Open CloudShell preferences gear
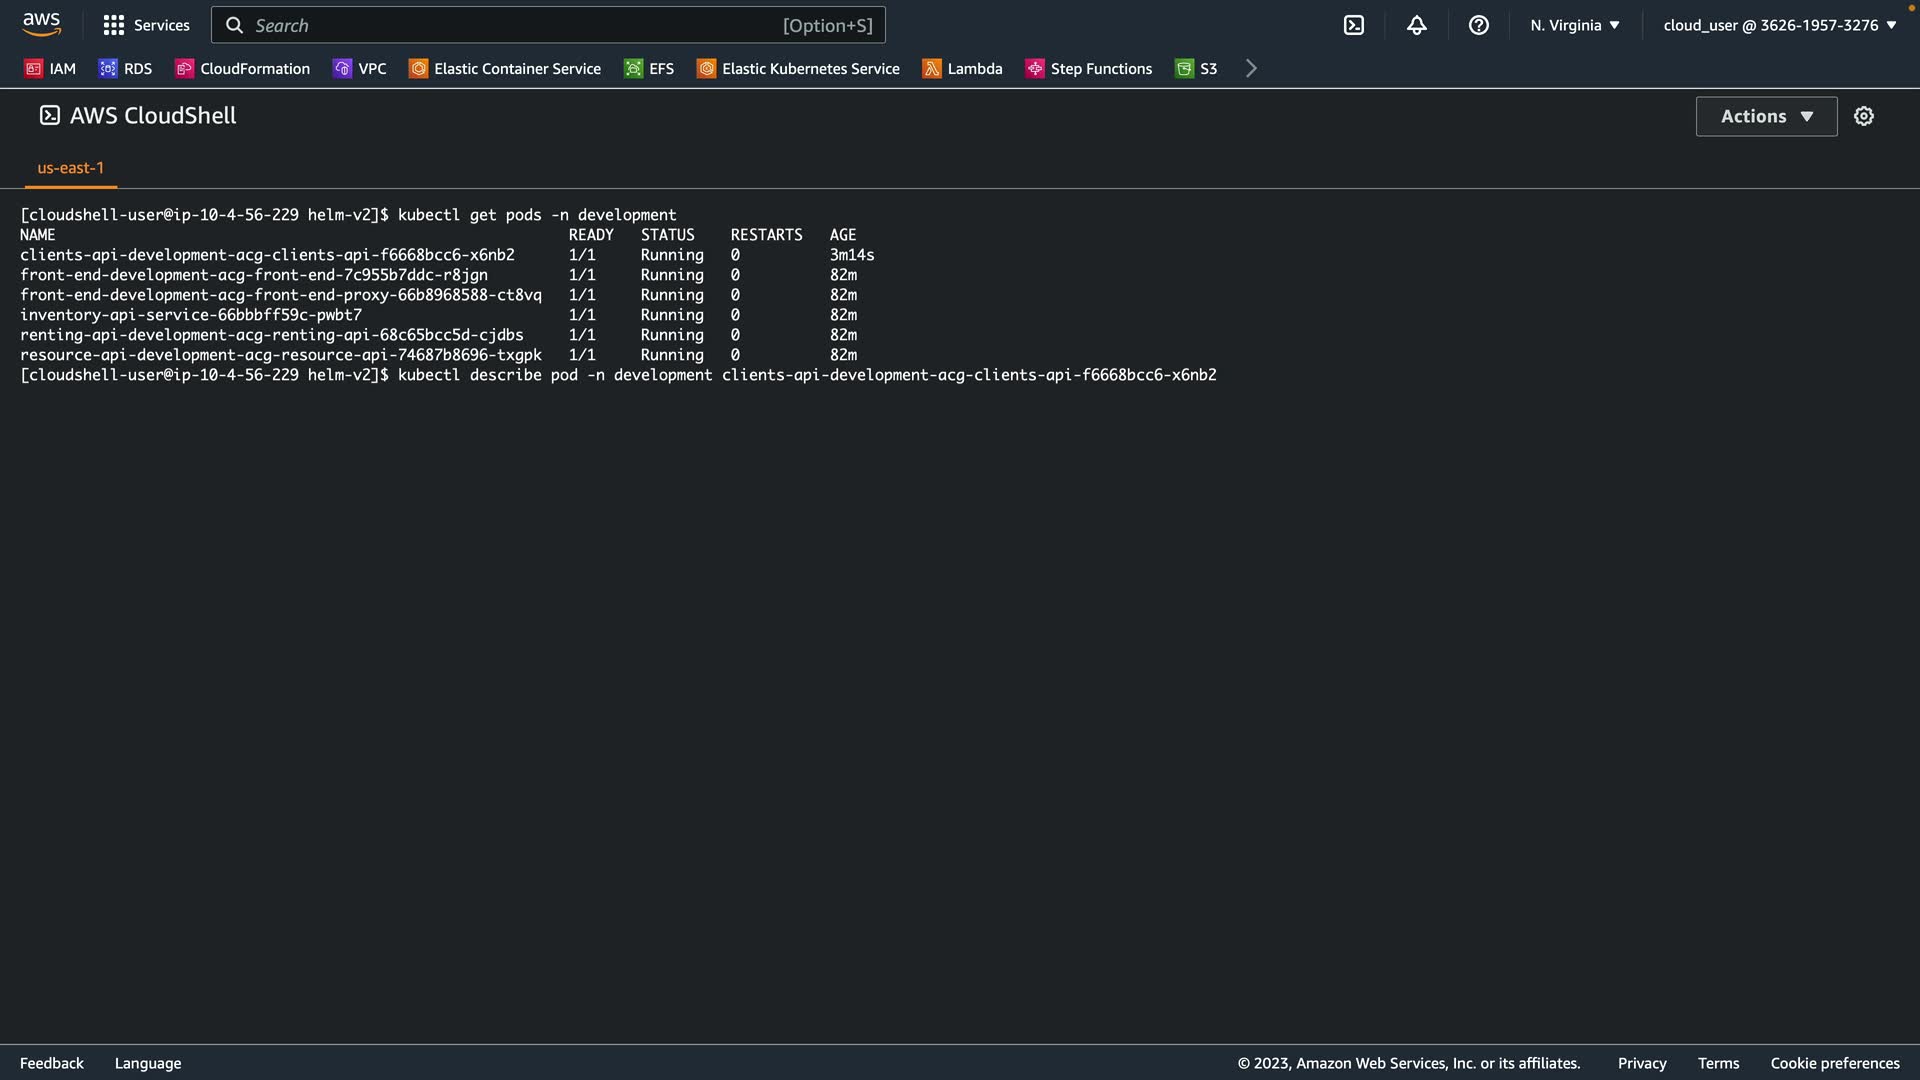This screenshot has width=1920, height=1080. [x=1863, y=116]
